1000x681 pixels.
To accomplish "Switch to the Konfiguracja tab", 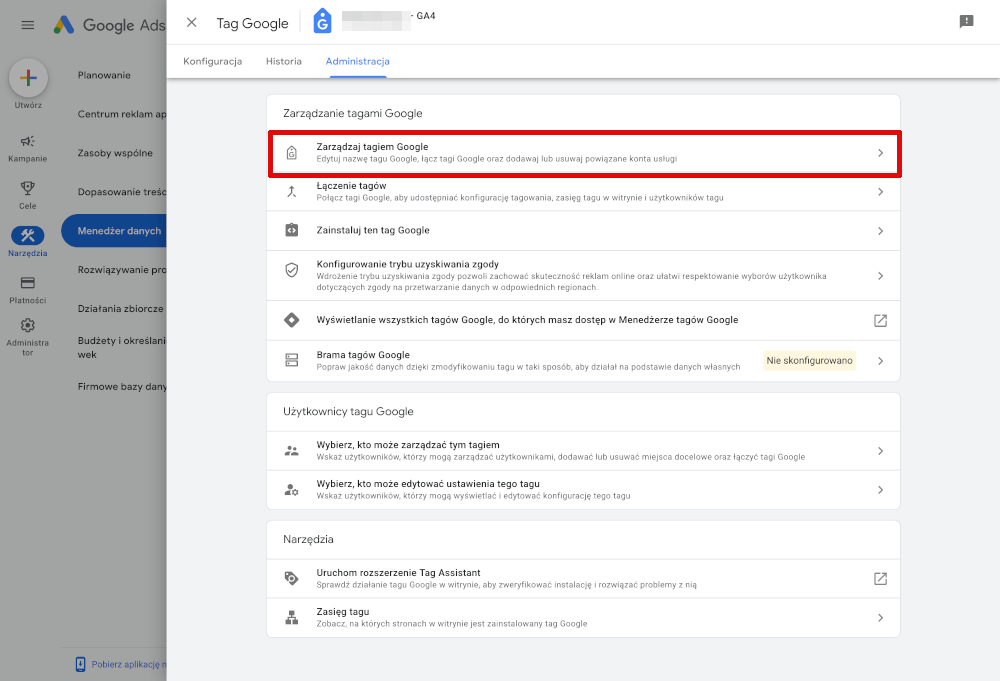I will (x=211, y=61).
